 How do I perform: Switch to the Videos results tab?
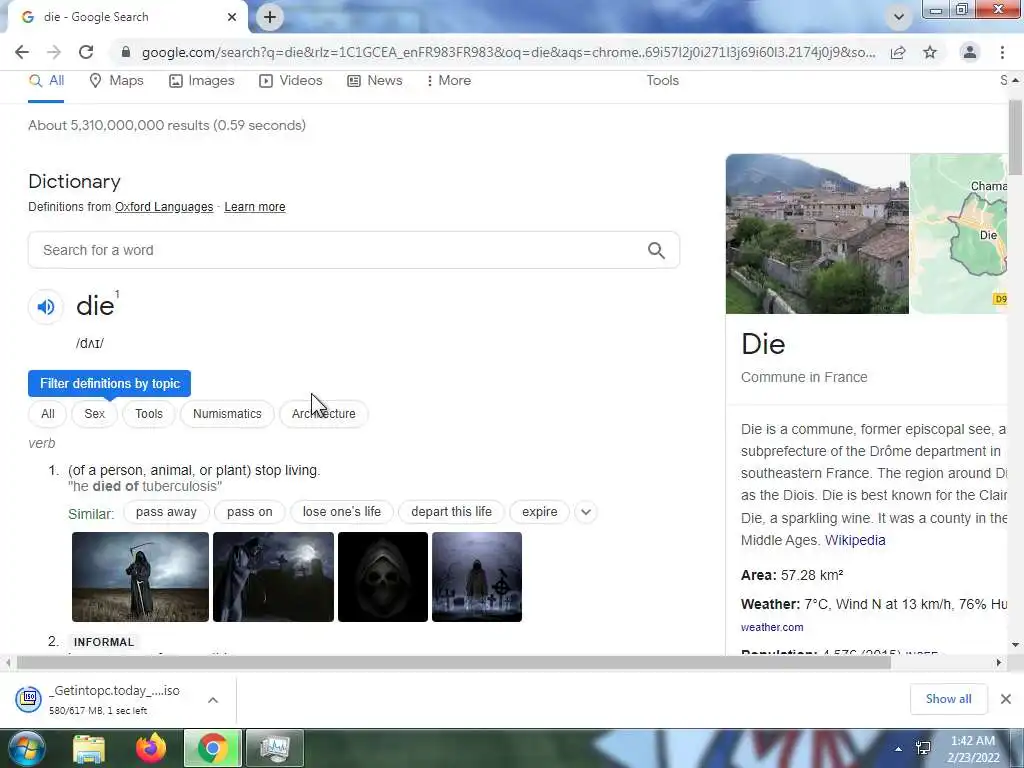pyautogui.click(x=291, y=80)
